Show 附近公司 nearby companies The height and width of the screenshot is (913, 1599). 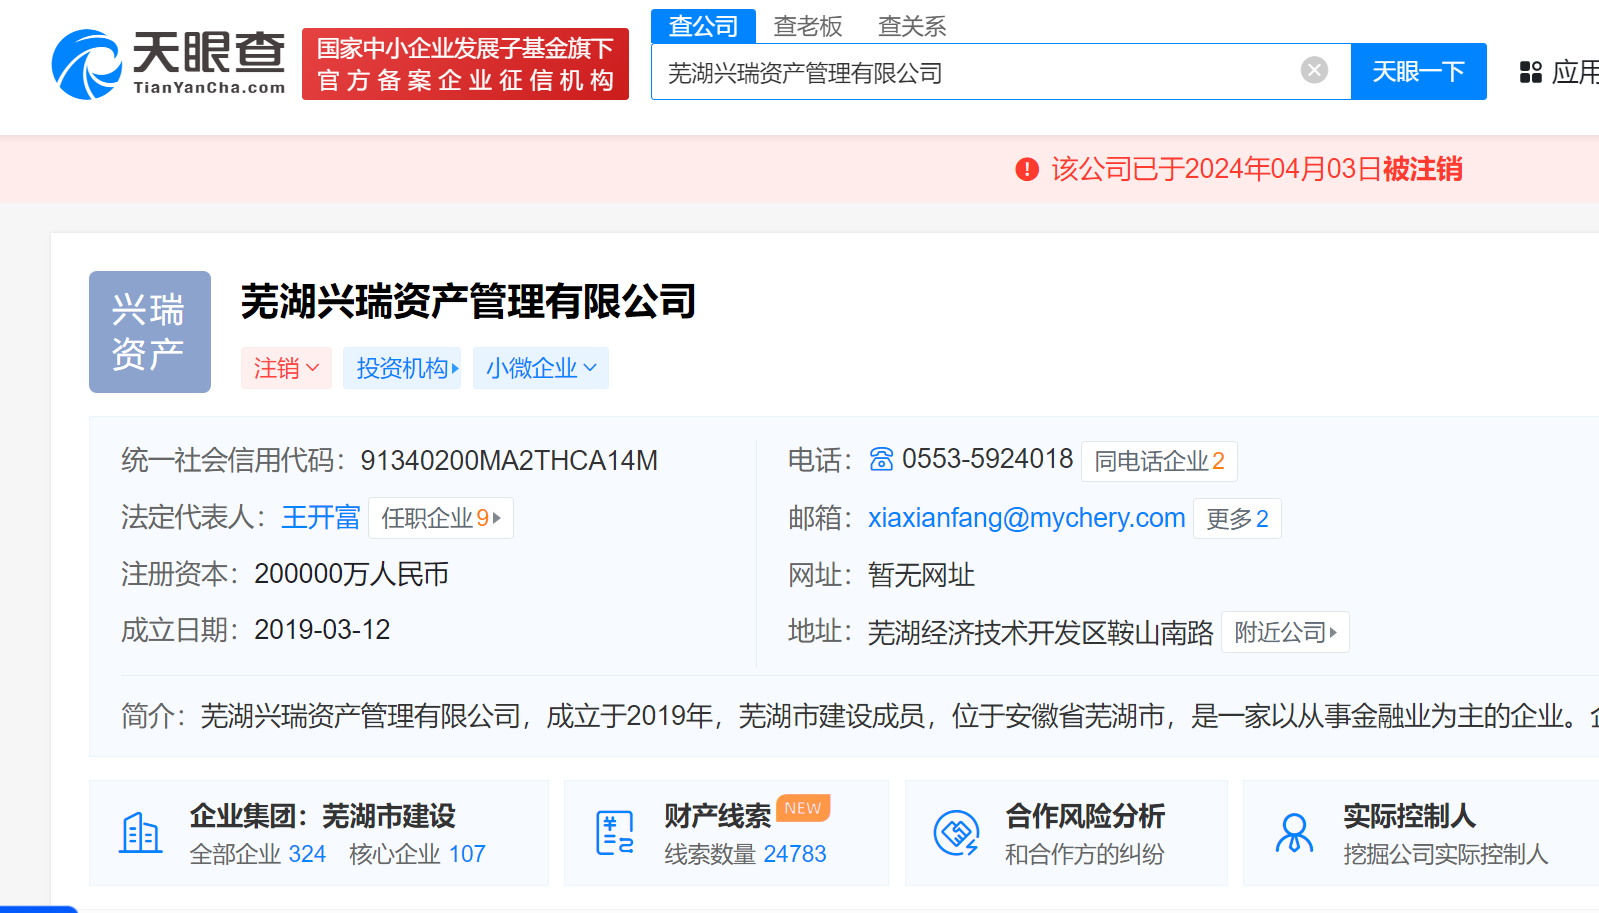[1285, 632]
